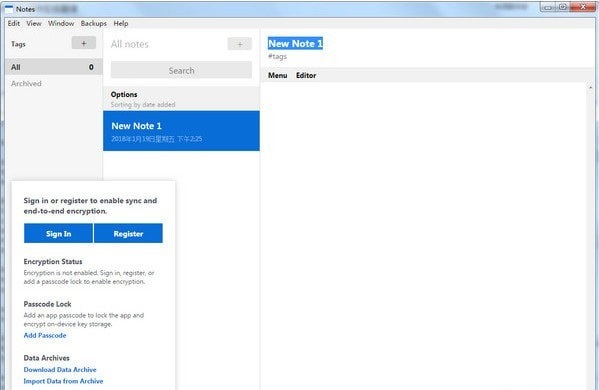Click inside the note text area

[423, 237]
